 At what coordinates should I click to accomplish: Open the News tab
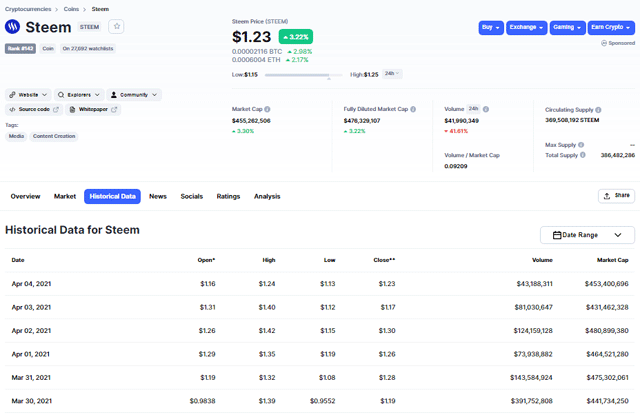pyautogui.click(x=158, y=196)
